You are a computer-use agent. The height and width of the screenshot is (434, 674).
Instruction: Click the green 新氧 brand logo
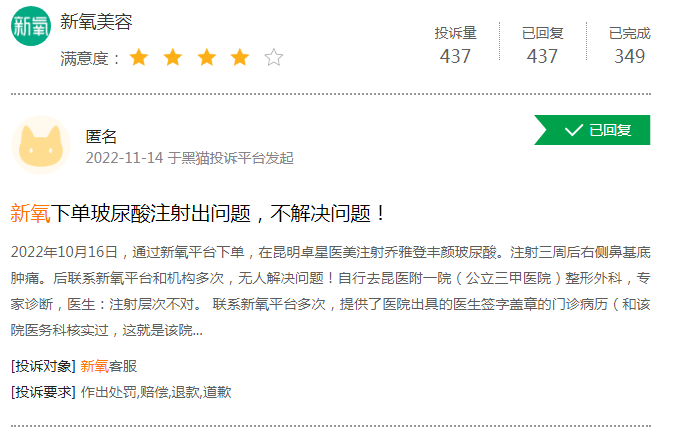pos(31,26)
